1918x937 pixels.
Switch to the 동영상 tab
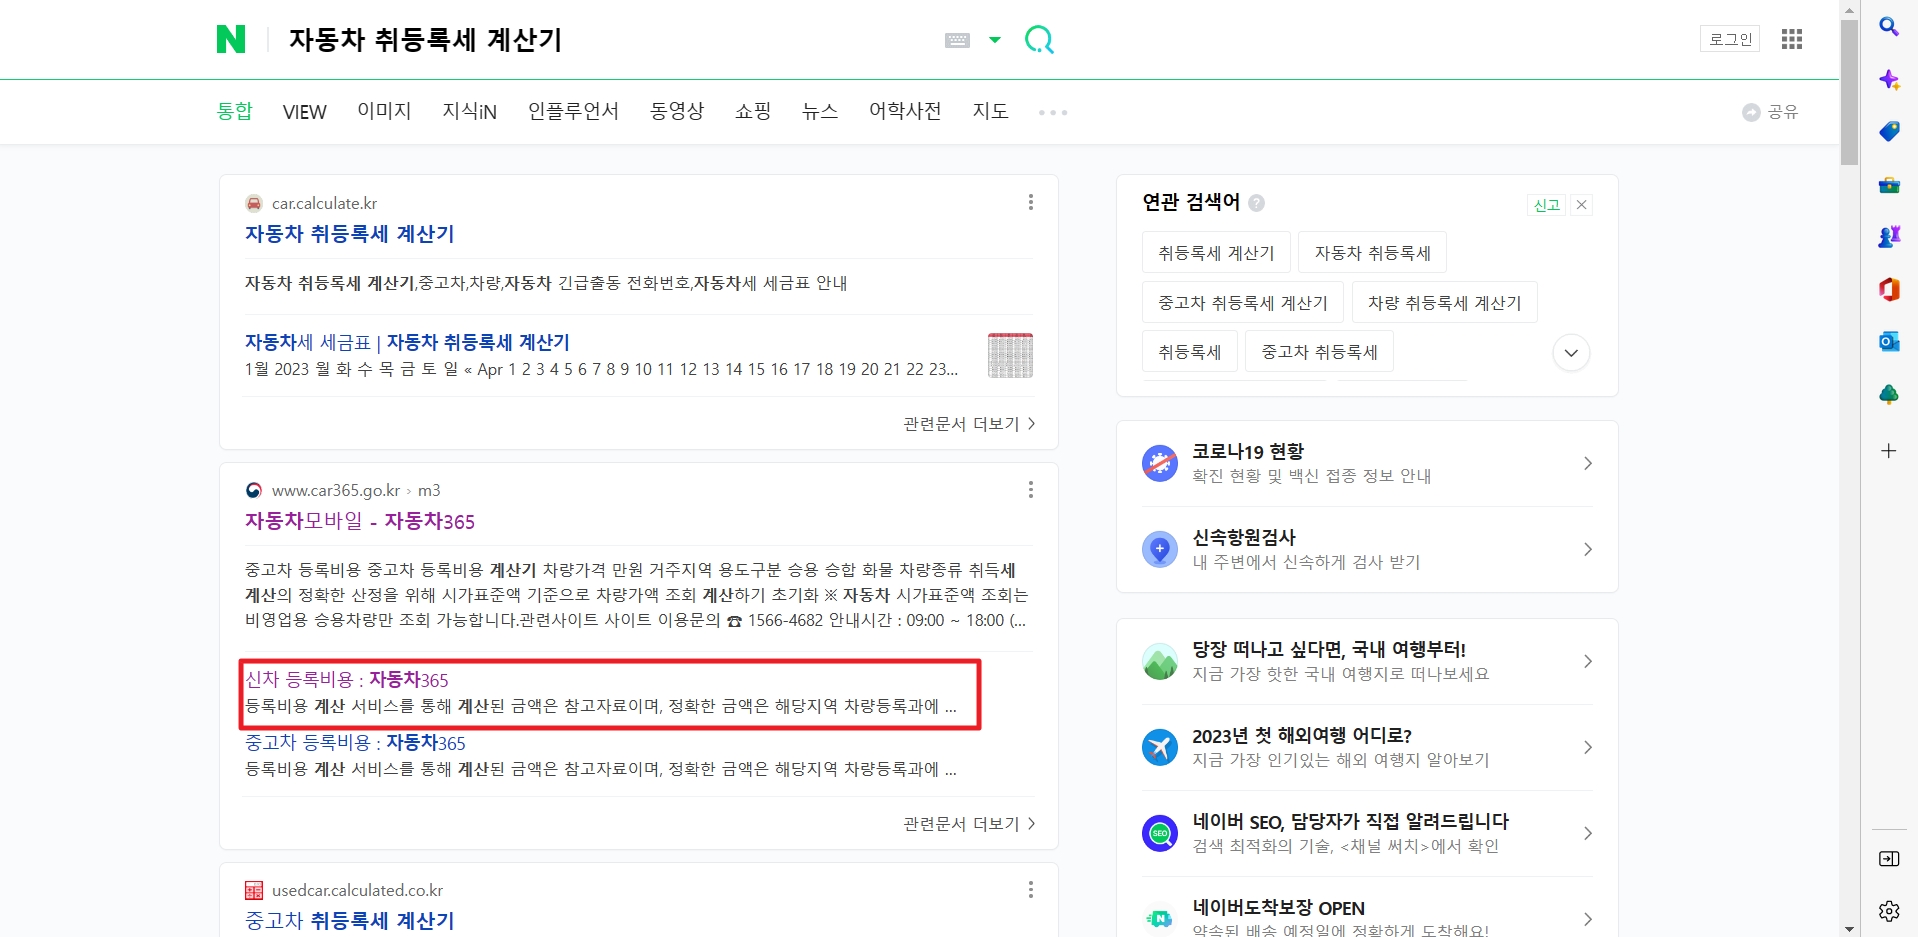click(x=677, y=111)
